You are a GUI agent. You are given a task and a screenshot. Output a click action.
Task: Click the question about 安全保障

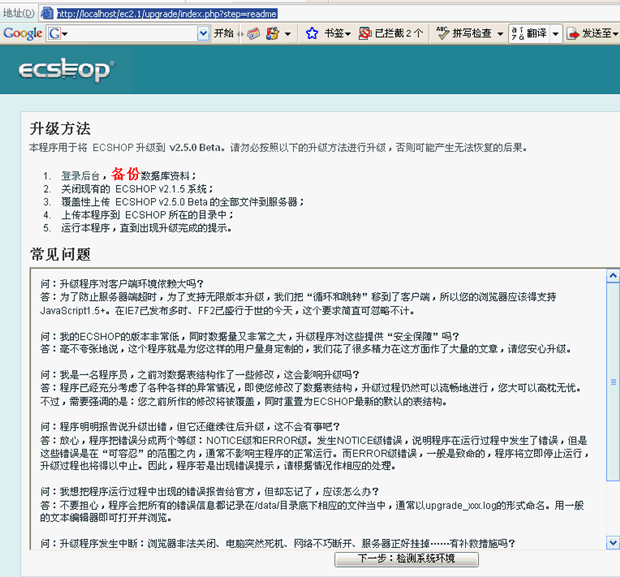click(x=250, y=337)
